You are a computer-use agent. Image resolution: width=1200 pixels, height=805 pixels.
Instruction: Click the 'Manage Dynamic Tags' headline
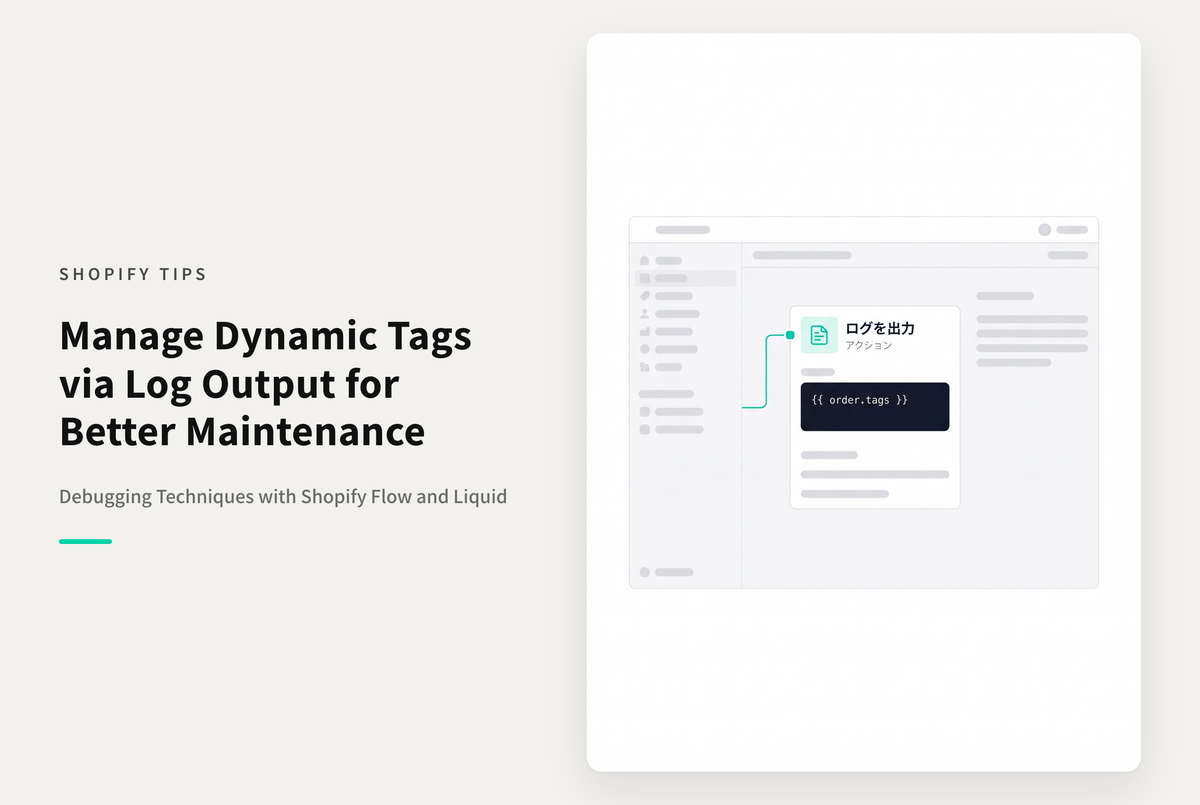[265, 336]
